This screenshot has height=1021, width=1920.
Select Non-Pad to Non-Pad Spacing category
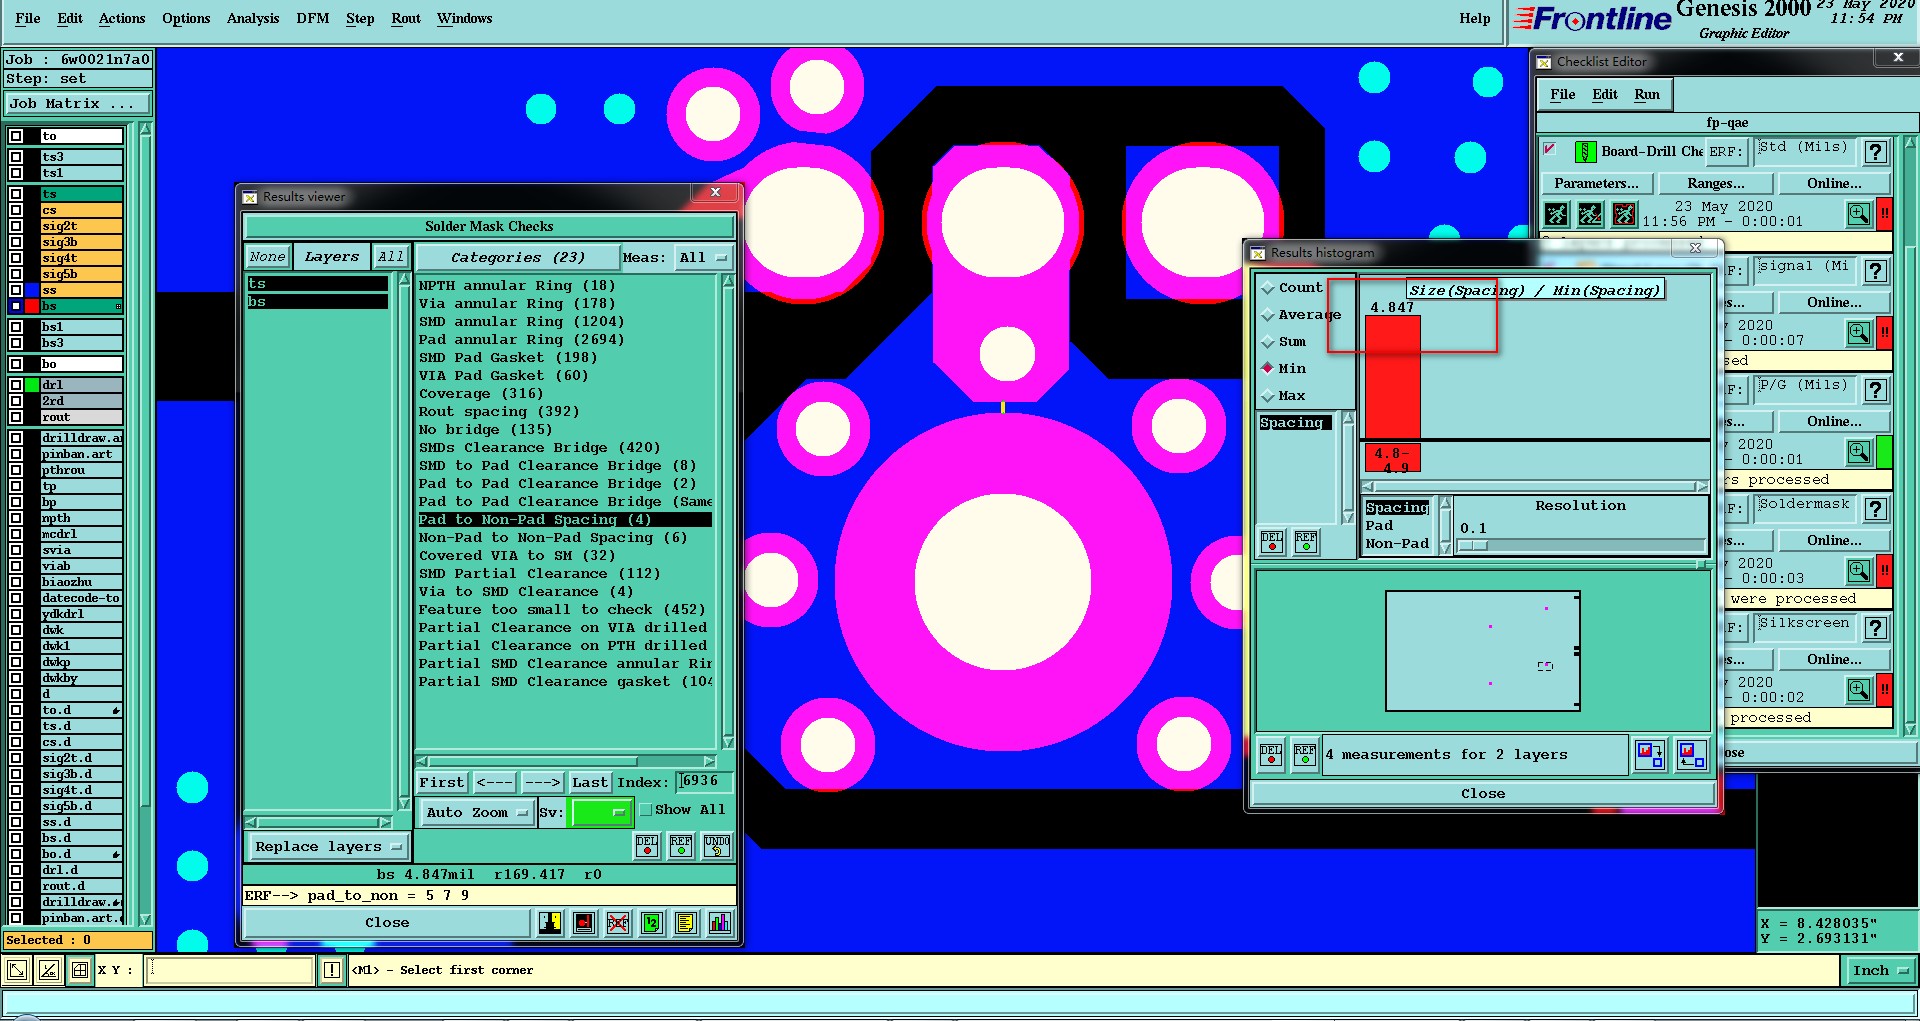tap(553, 537)
